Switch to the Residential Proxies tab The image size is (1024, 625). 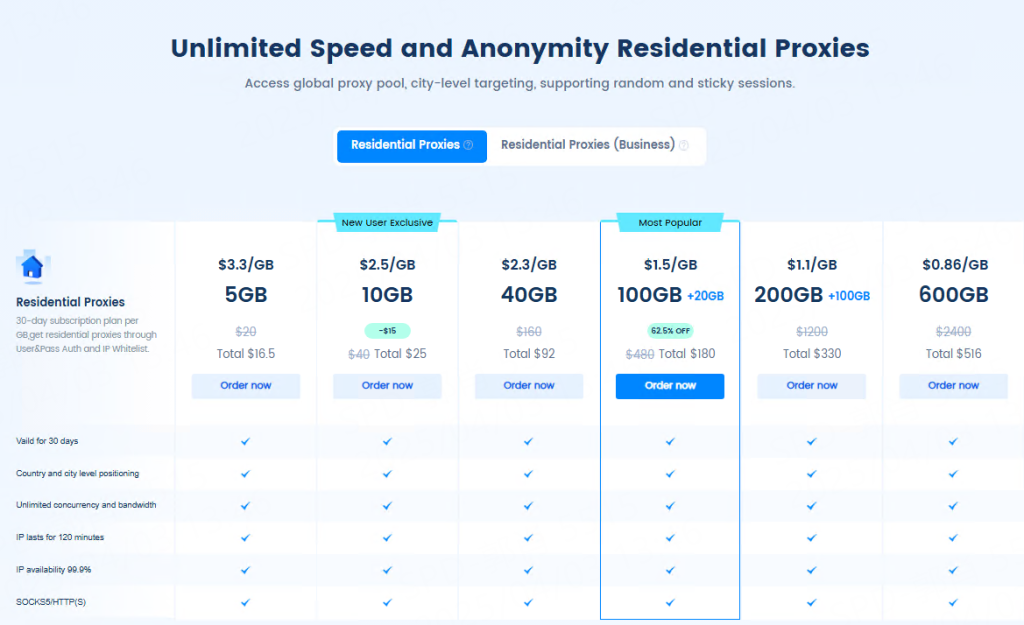(405, 145)
